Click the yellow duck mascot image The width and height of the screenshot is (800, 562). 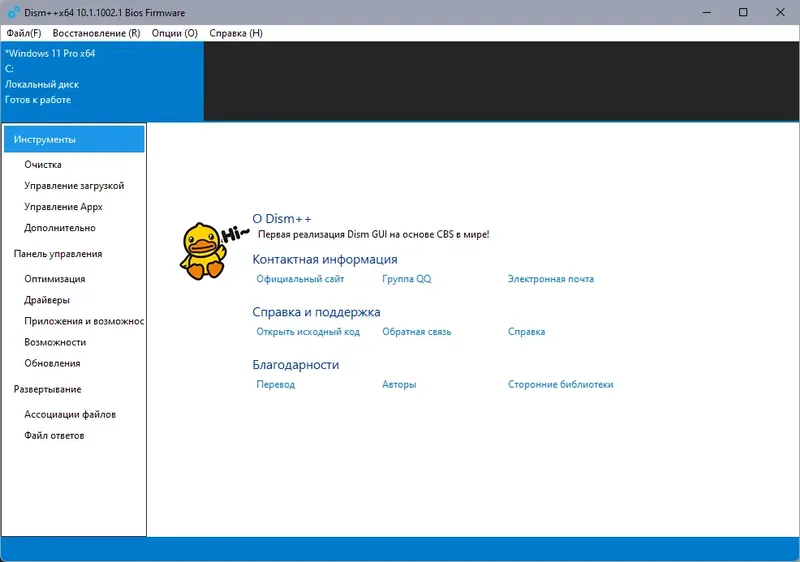[x=203, y=251]
